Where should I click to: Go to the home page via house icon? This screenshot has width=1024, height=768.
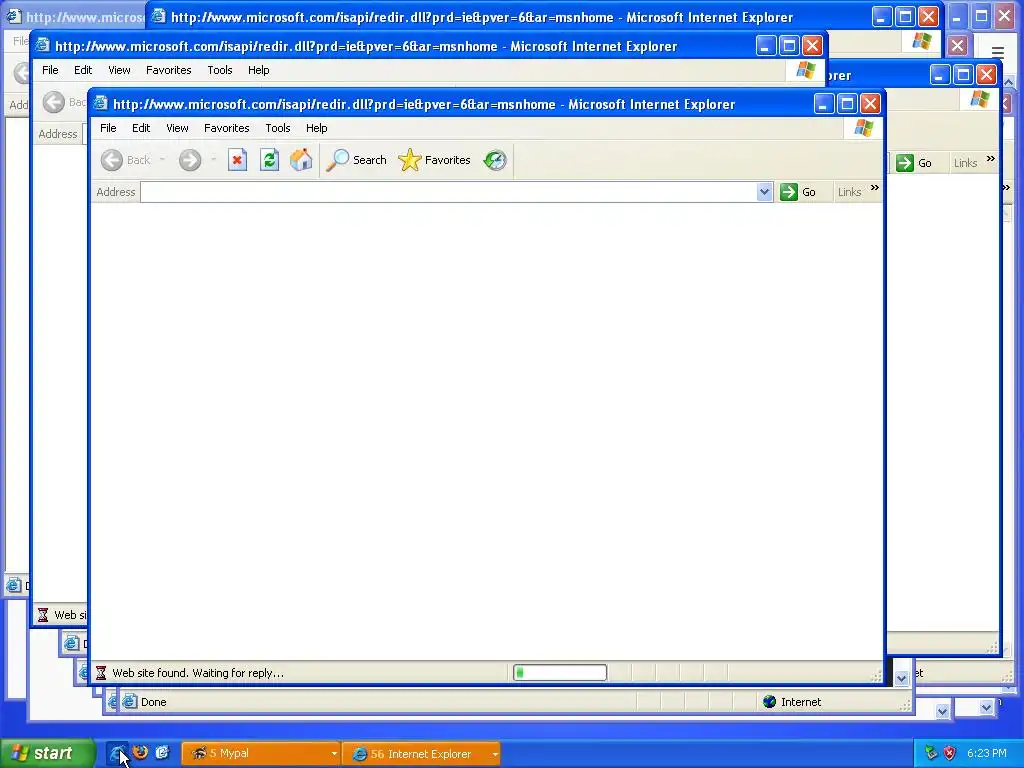(301, 160)
